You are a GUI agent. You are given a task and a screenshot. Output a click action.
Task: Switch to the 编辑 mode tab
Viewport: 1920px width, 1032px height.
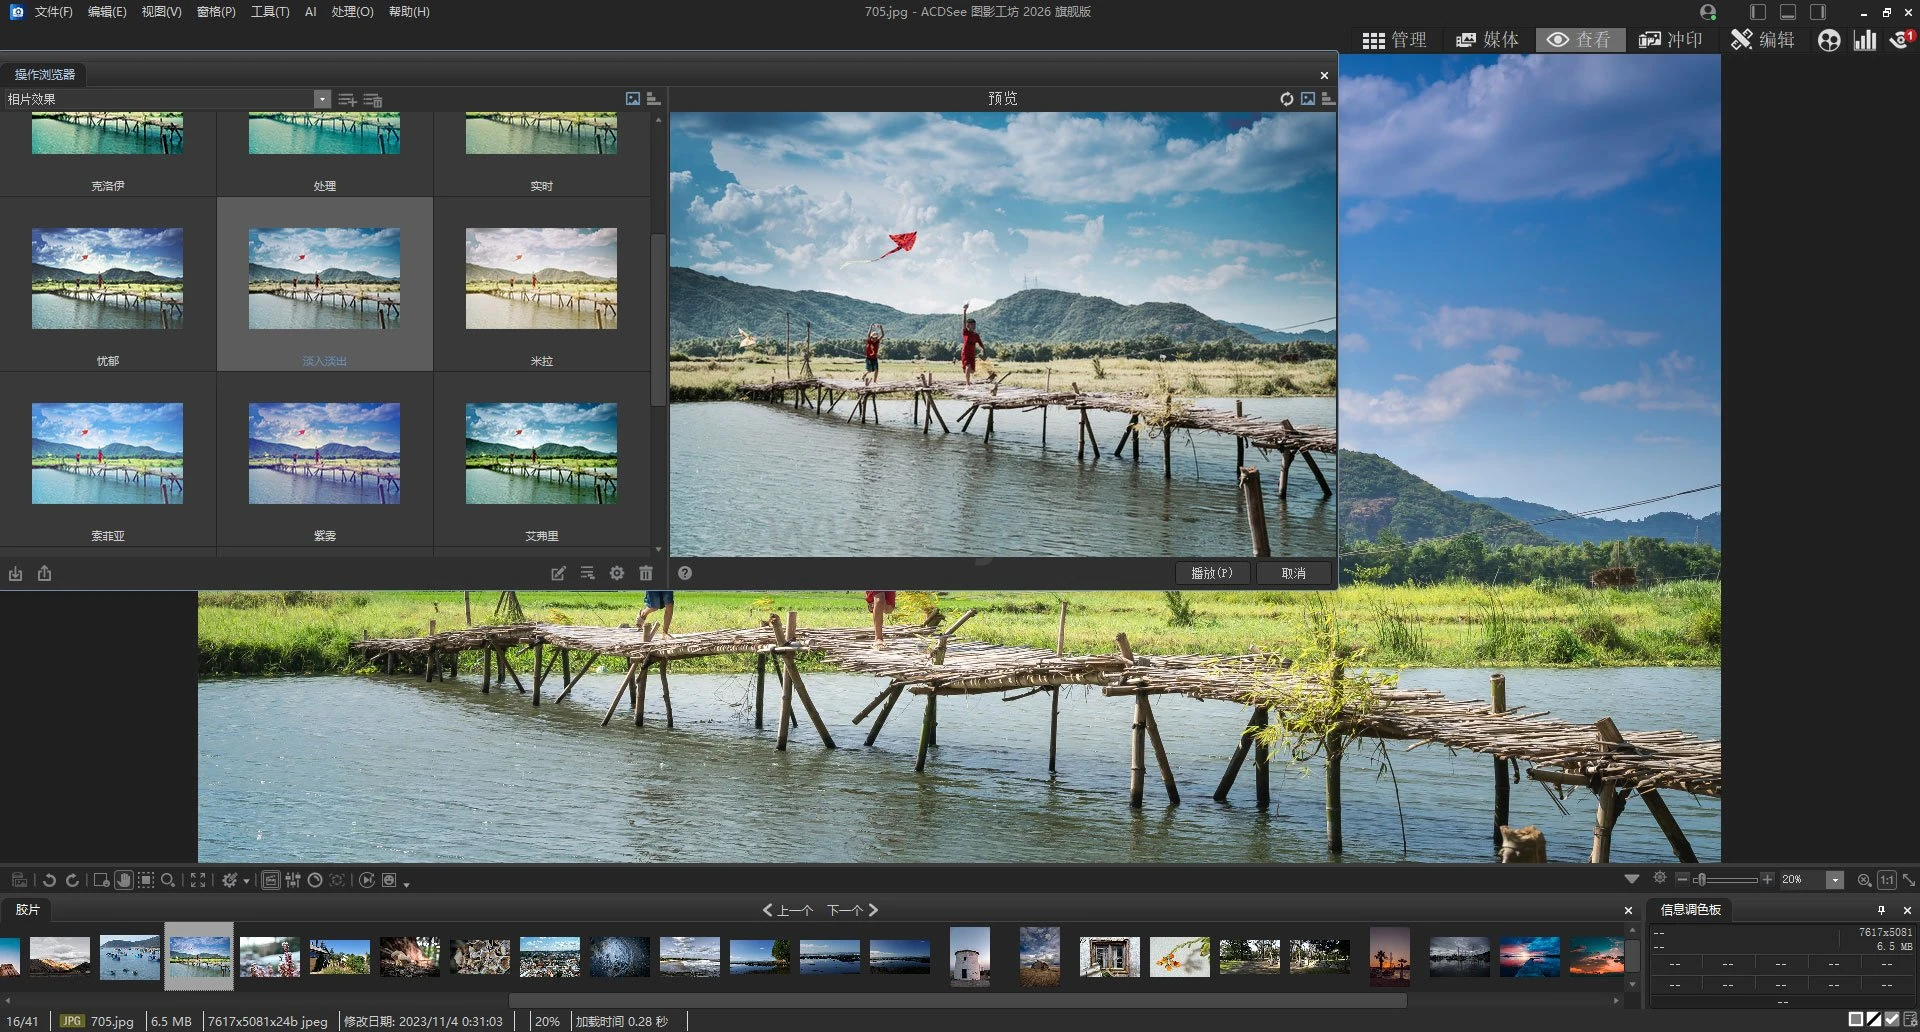point(1763,40)
